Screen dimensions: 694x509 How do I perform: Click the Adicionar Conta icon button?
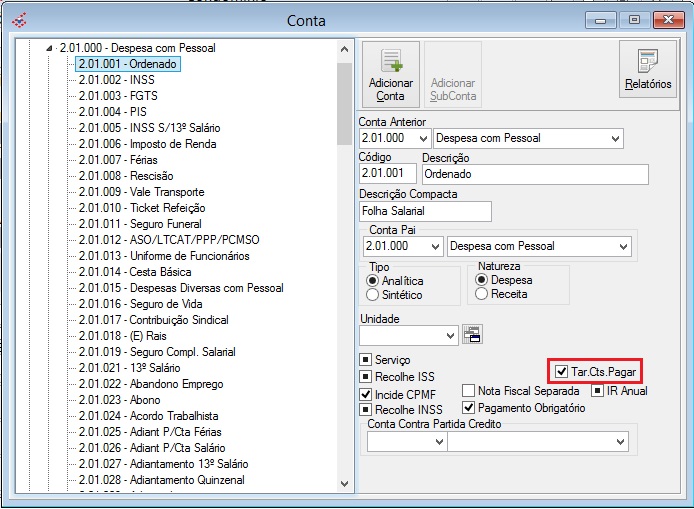[x=390, y=75]
